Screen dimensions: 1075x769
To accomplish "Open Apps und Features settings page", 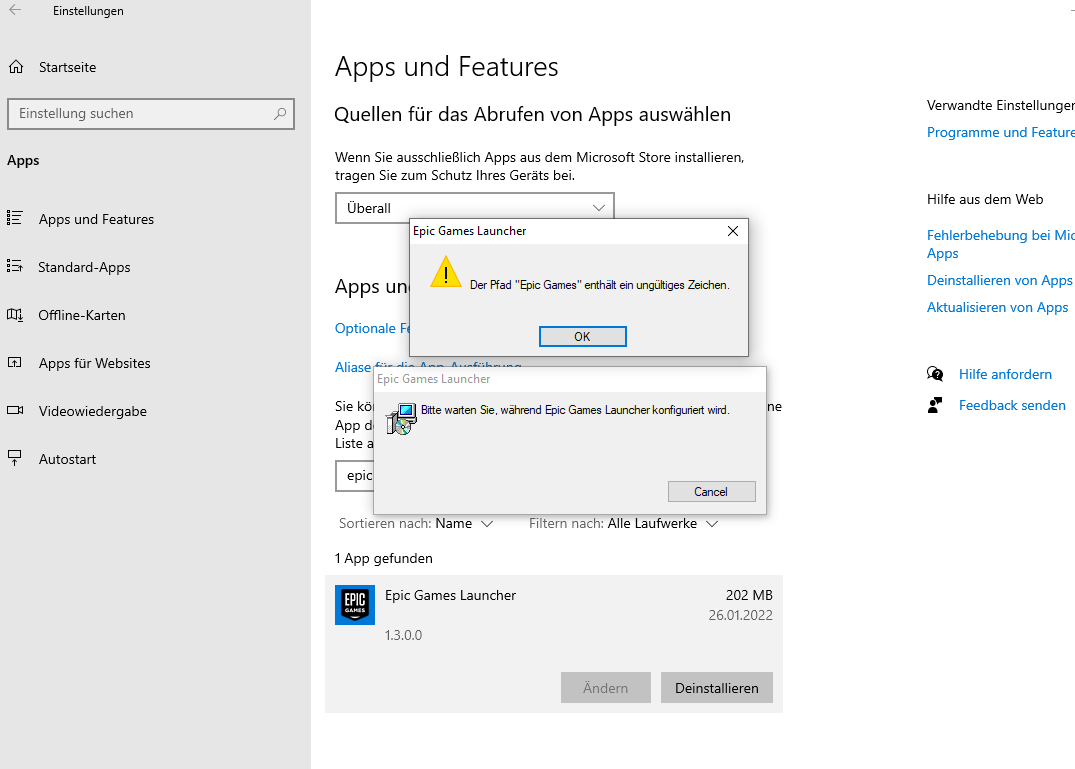I will click(x=96, y=219).
